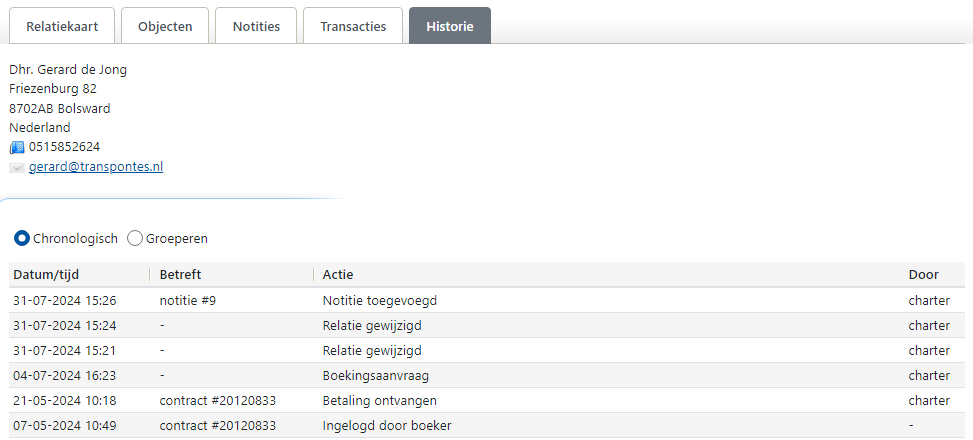
Task: Click the gerard@transpontes.nl email link
Action: click(x=96, y=167)
